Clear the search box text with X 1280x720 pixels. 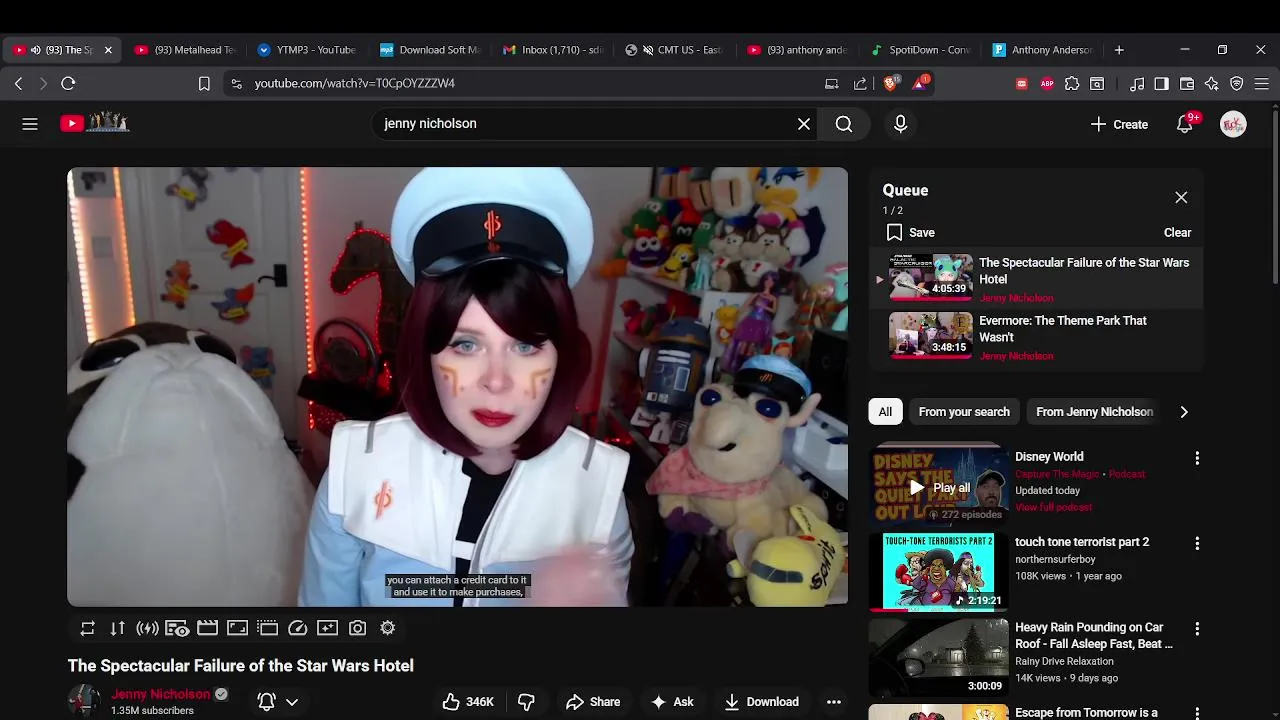(804, 124)
